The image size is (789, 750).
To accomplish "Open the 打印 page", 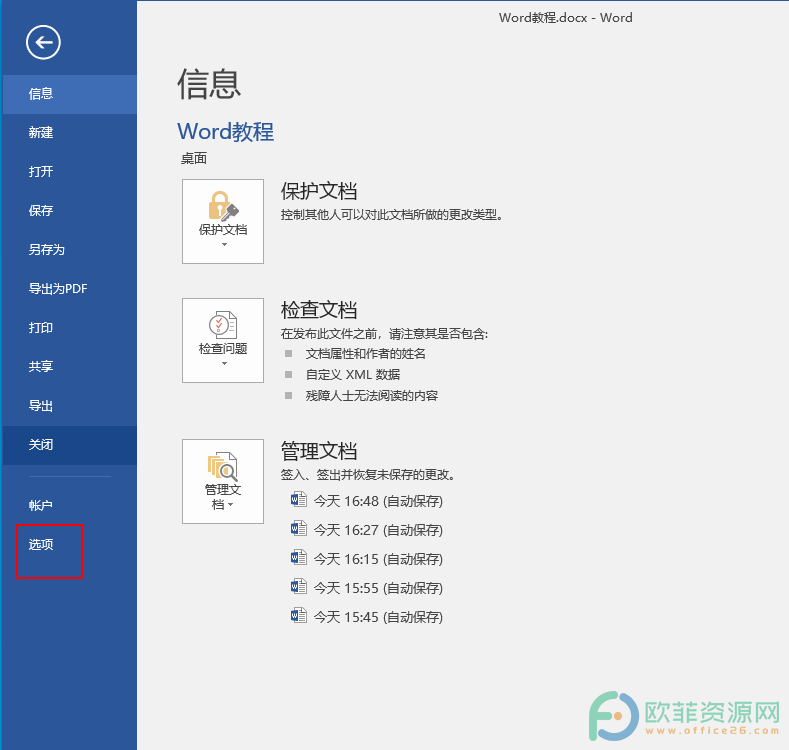I will click(x=69, y=328).
